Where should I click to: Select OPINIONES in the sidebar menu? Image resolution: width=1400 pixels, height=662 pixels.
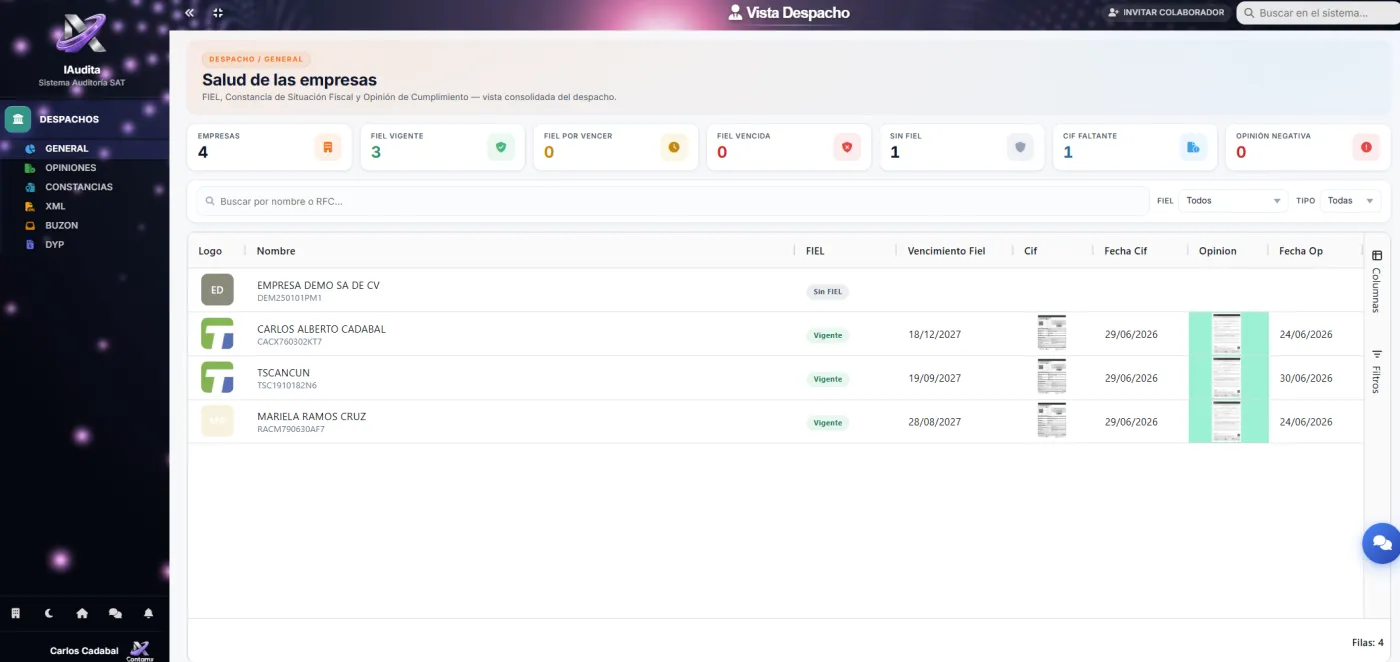pyautogui.click(x=70, y=168)
